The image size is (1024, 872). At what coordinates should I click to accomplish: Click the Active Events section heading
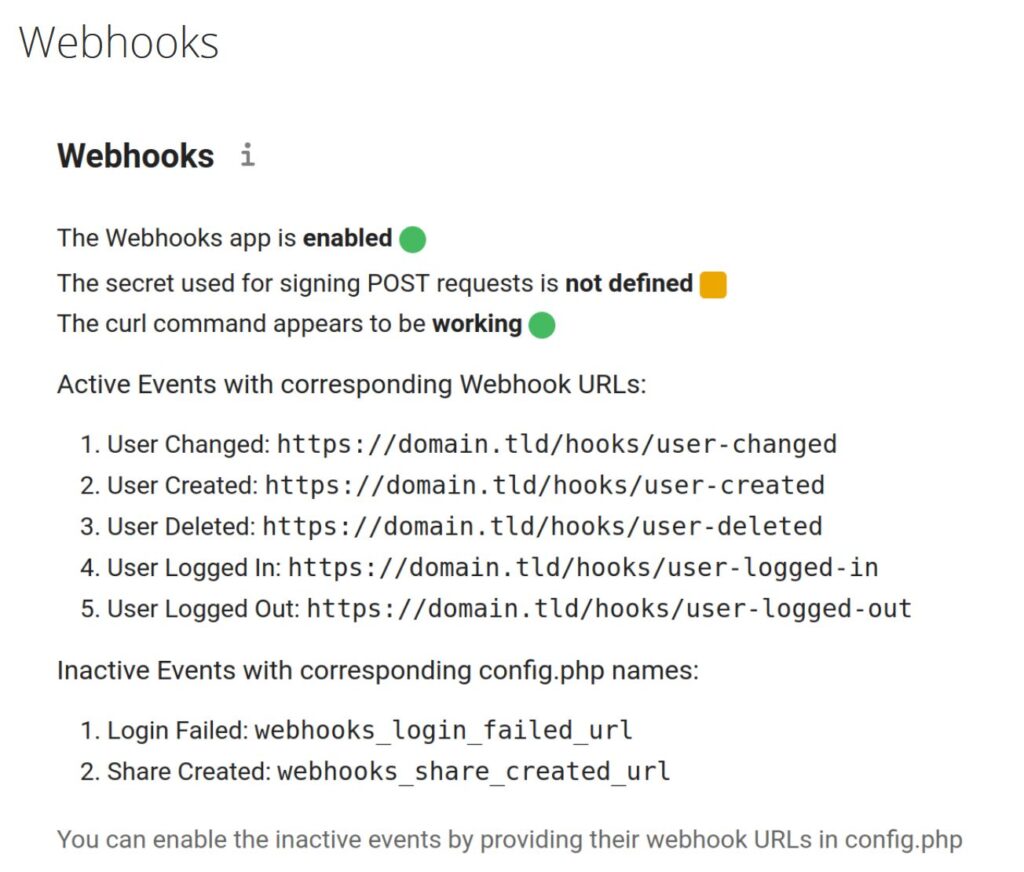point(351,384)
